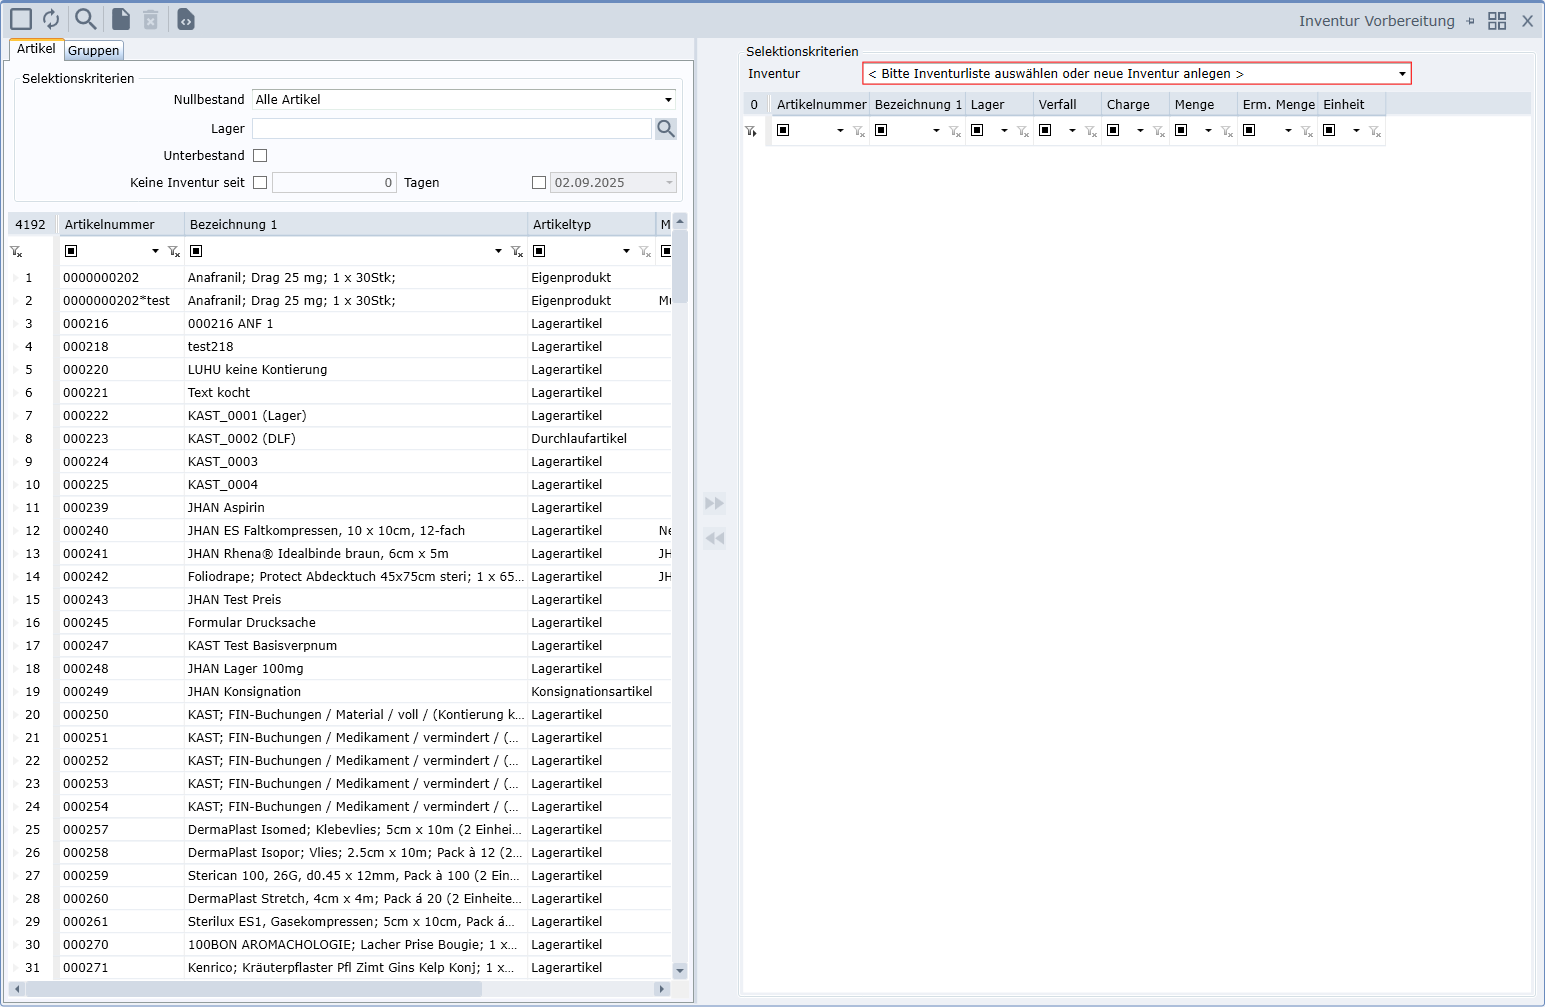This screenshot has height=1007, width=1545.
Task: Open the Lager lookup magnifier button
Action: click(x=666, y=129)
